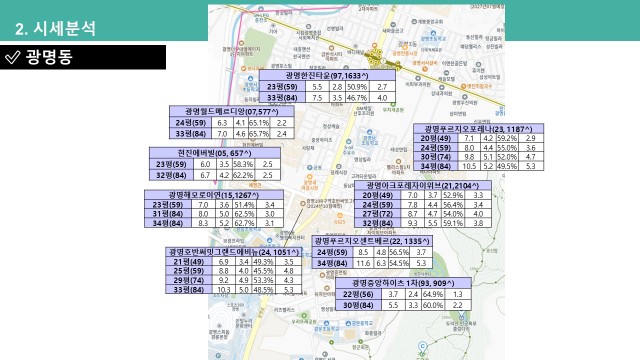This screenshot has width=640, height=360.
Task: Click the 49.5% cell in 광명푸르지오포레나 table
Action: (x=507, y=166)
